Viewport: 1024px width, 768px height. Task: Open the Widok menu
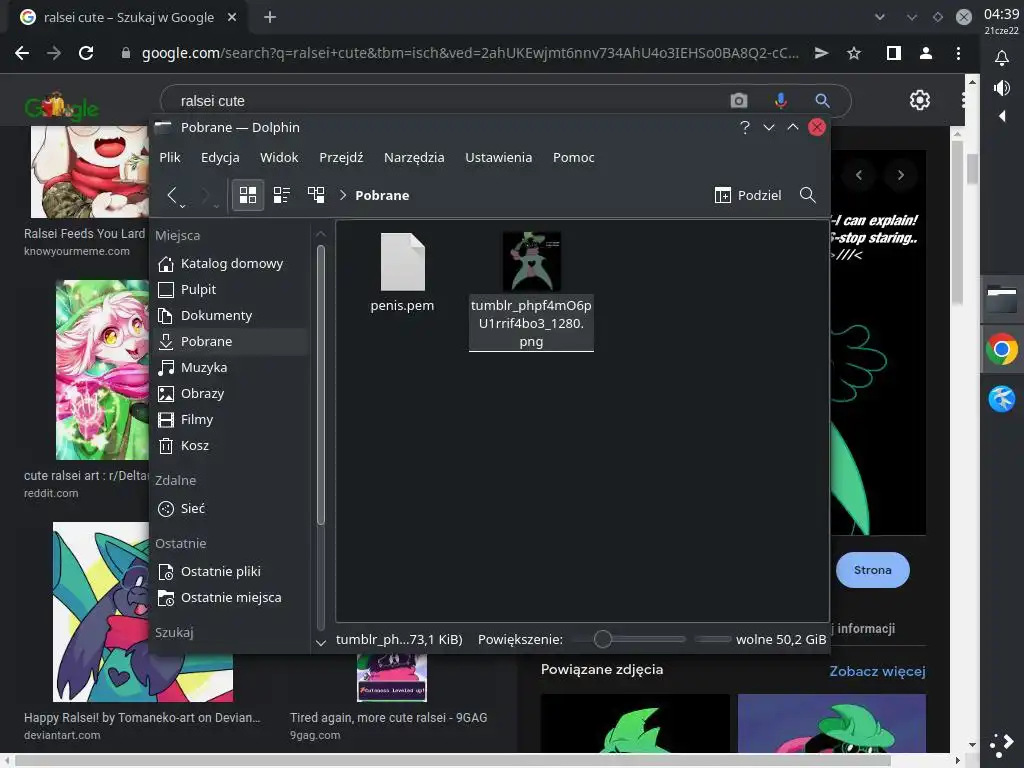point(279,157)
